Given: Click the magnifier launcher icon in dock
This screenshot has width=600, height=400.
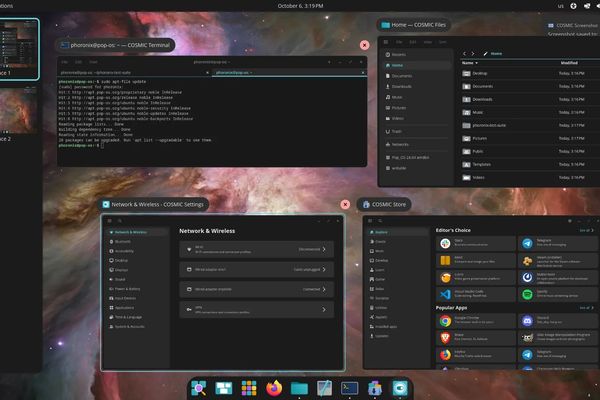Looking at the screenshot, I should pos(199,388).
